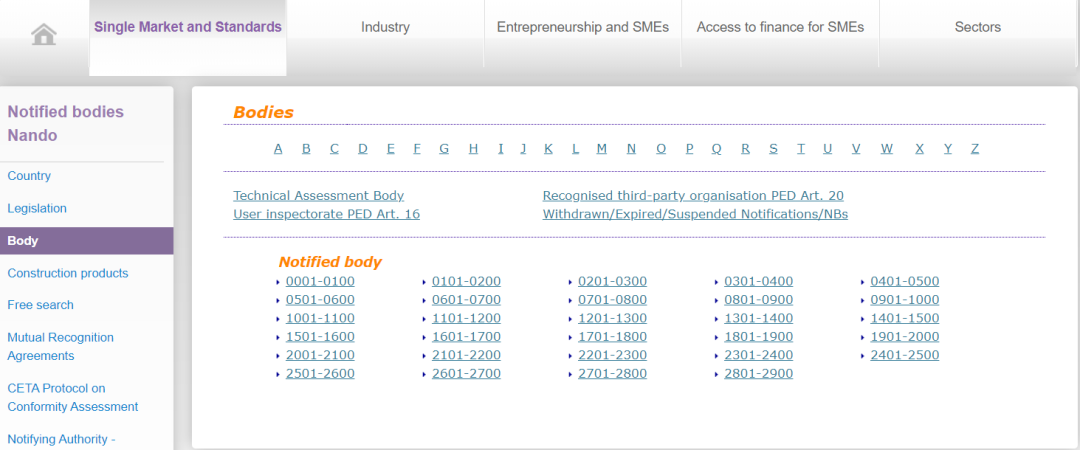This screenshot has height=450, width=1080.
Task: Select Access to finance for SMEs
Action: coord(780,27)
